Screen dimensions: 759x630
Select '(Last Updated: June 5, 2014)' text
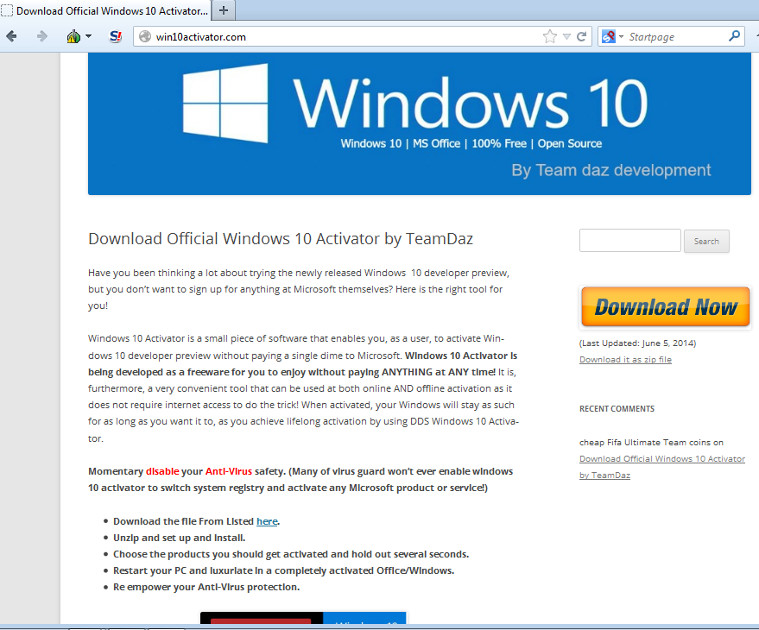point(638,343)
